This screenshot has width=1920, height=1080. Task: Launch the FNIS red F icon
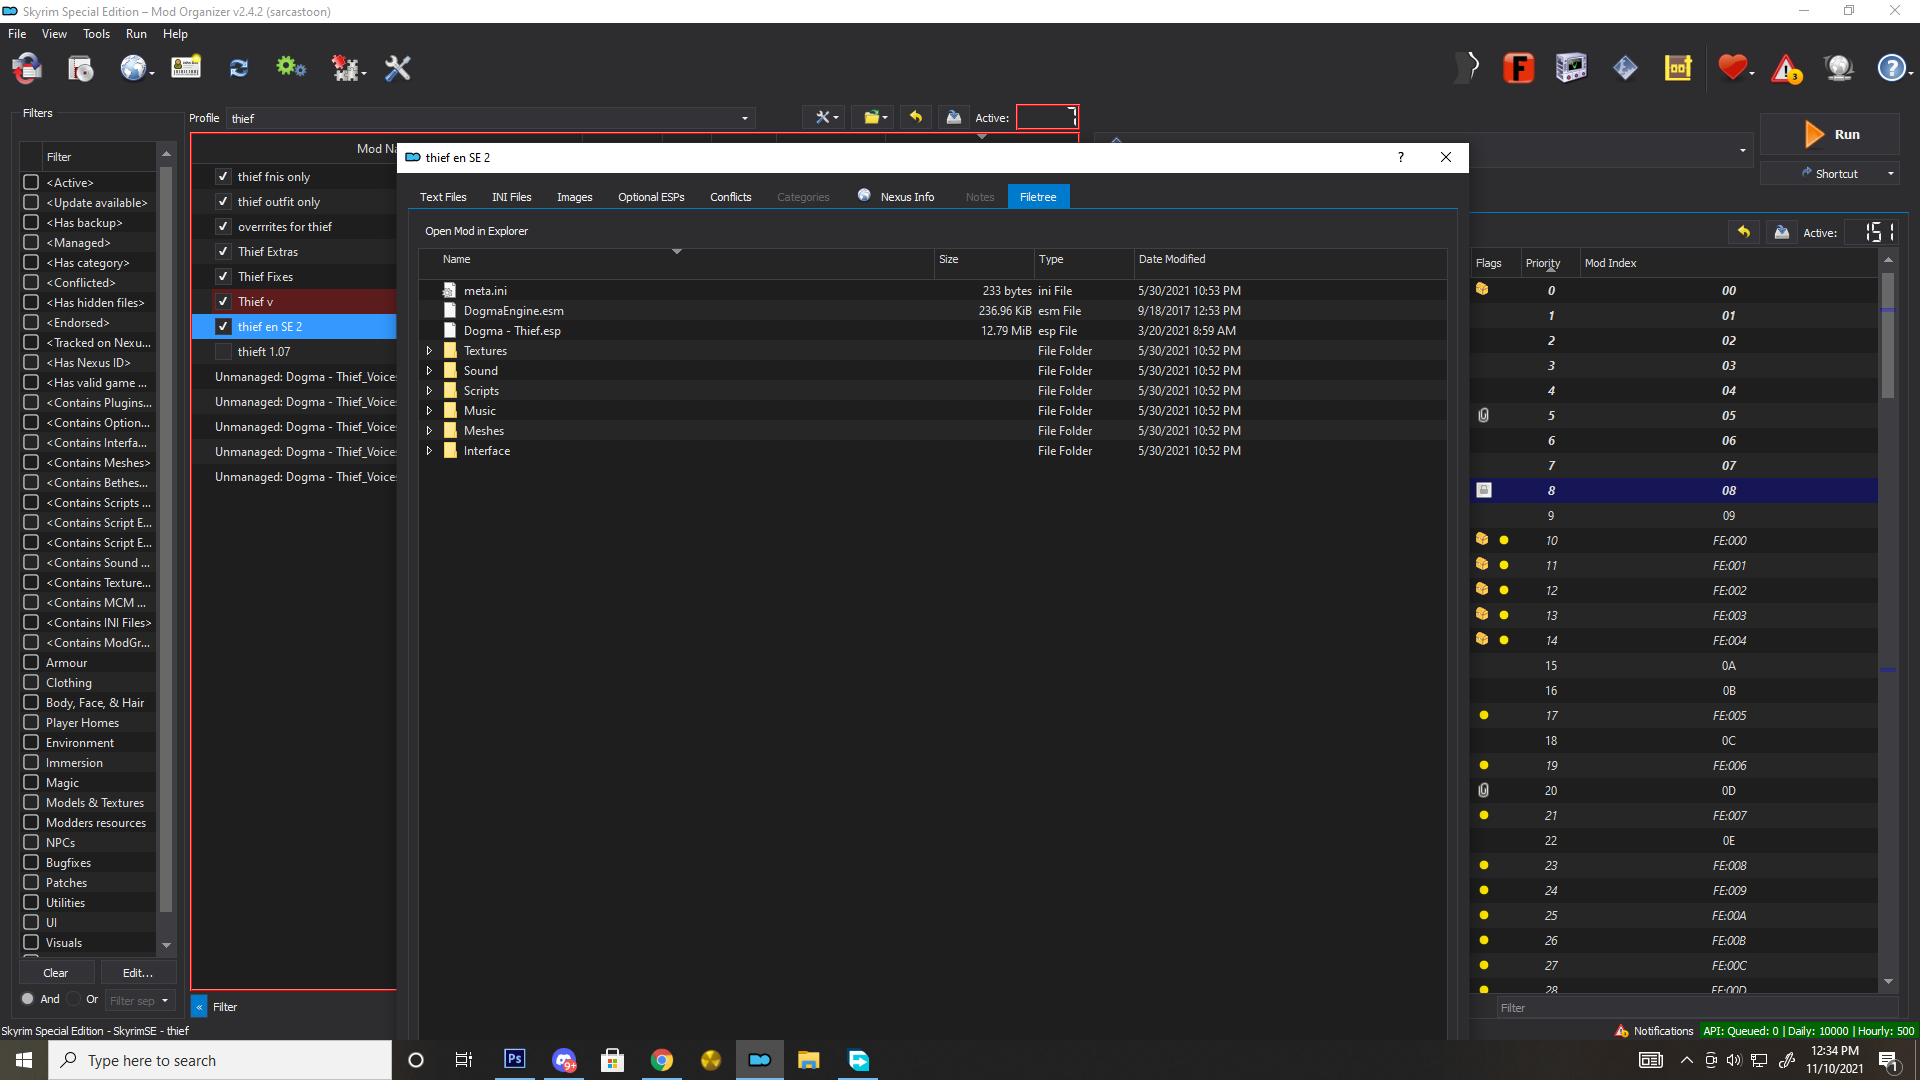pyautogui.click(x=1519, y=68)
